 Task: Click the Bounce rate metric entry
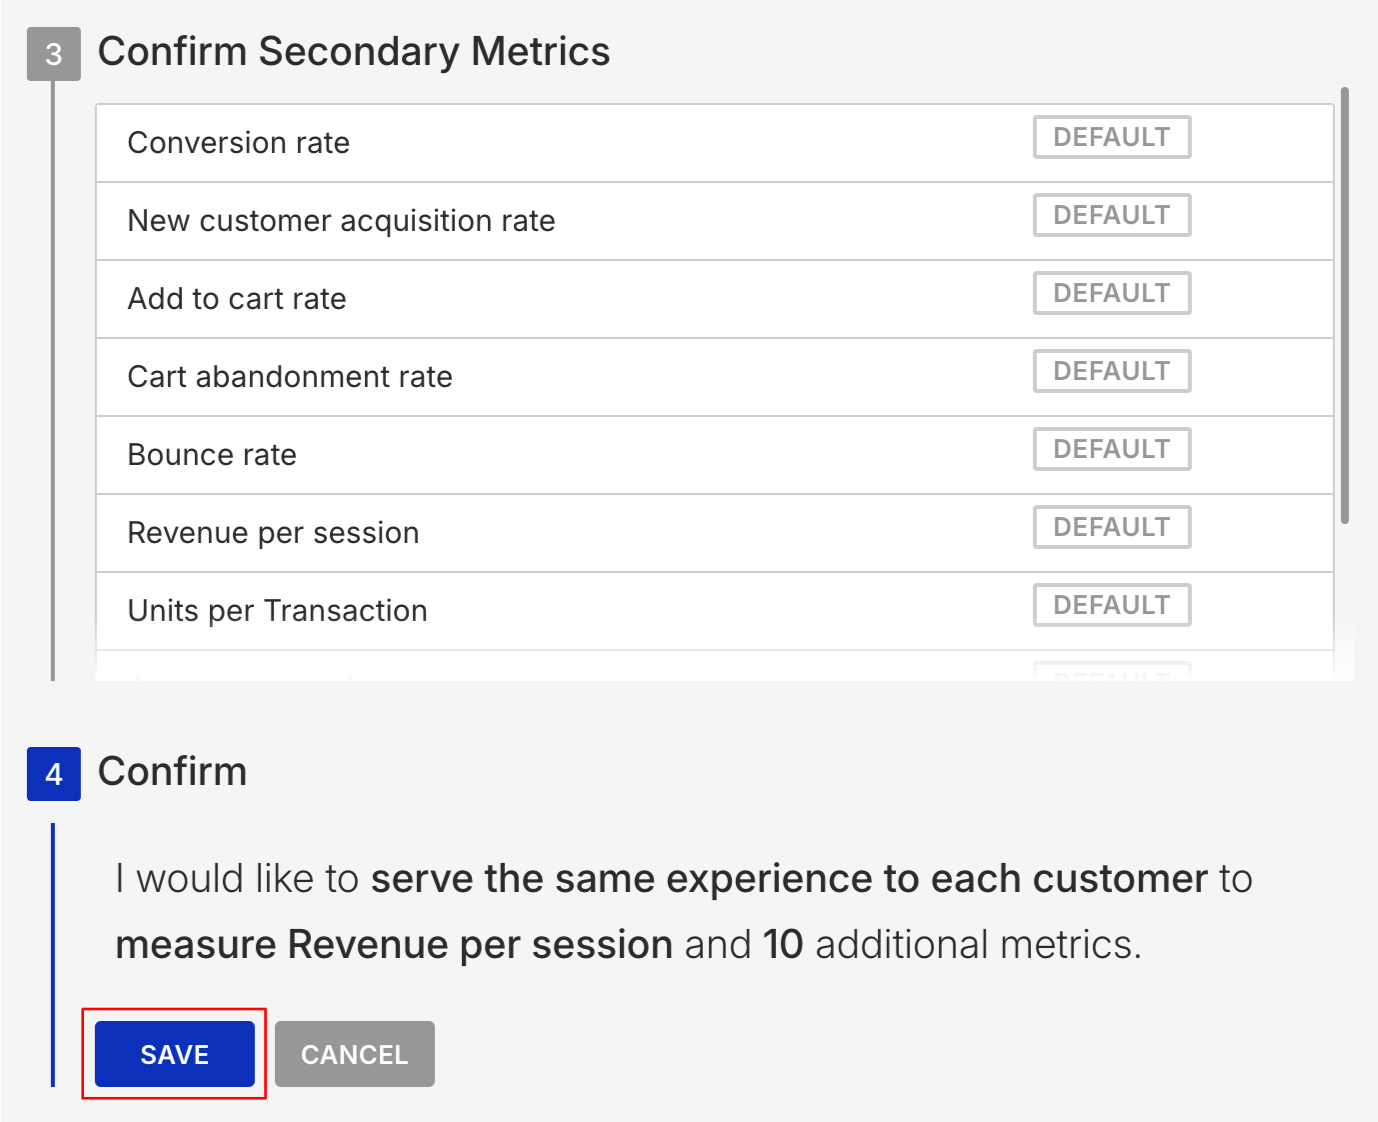211,455
